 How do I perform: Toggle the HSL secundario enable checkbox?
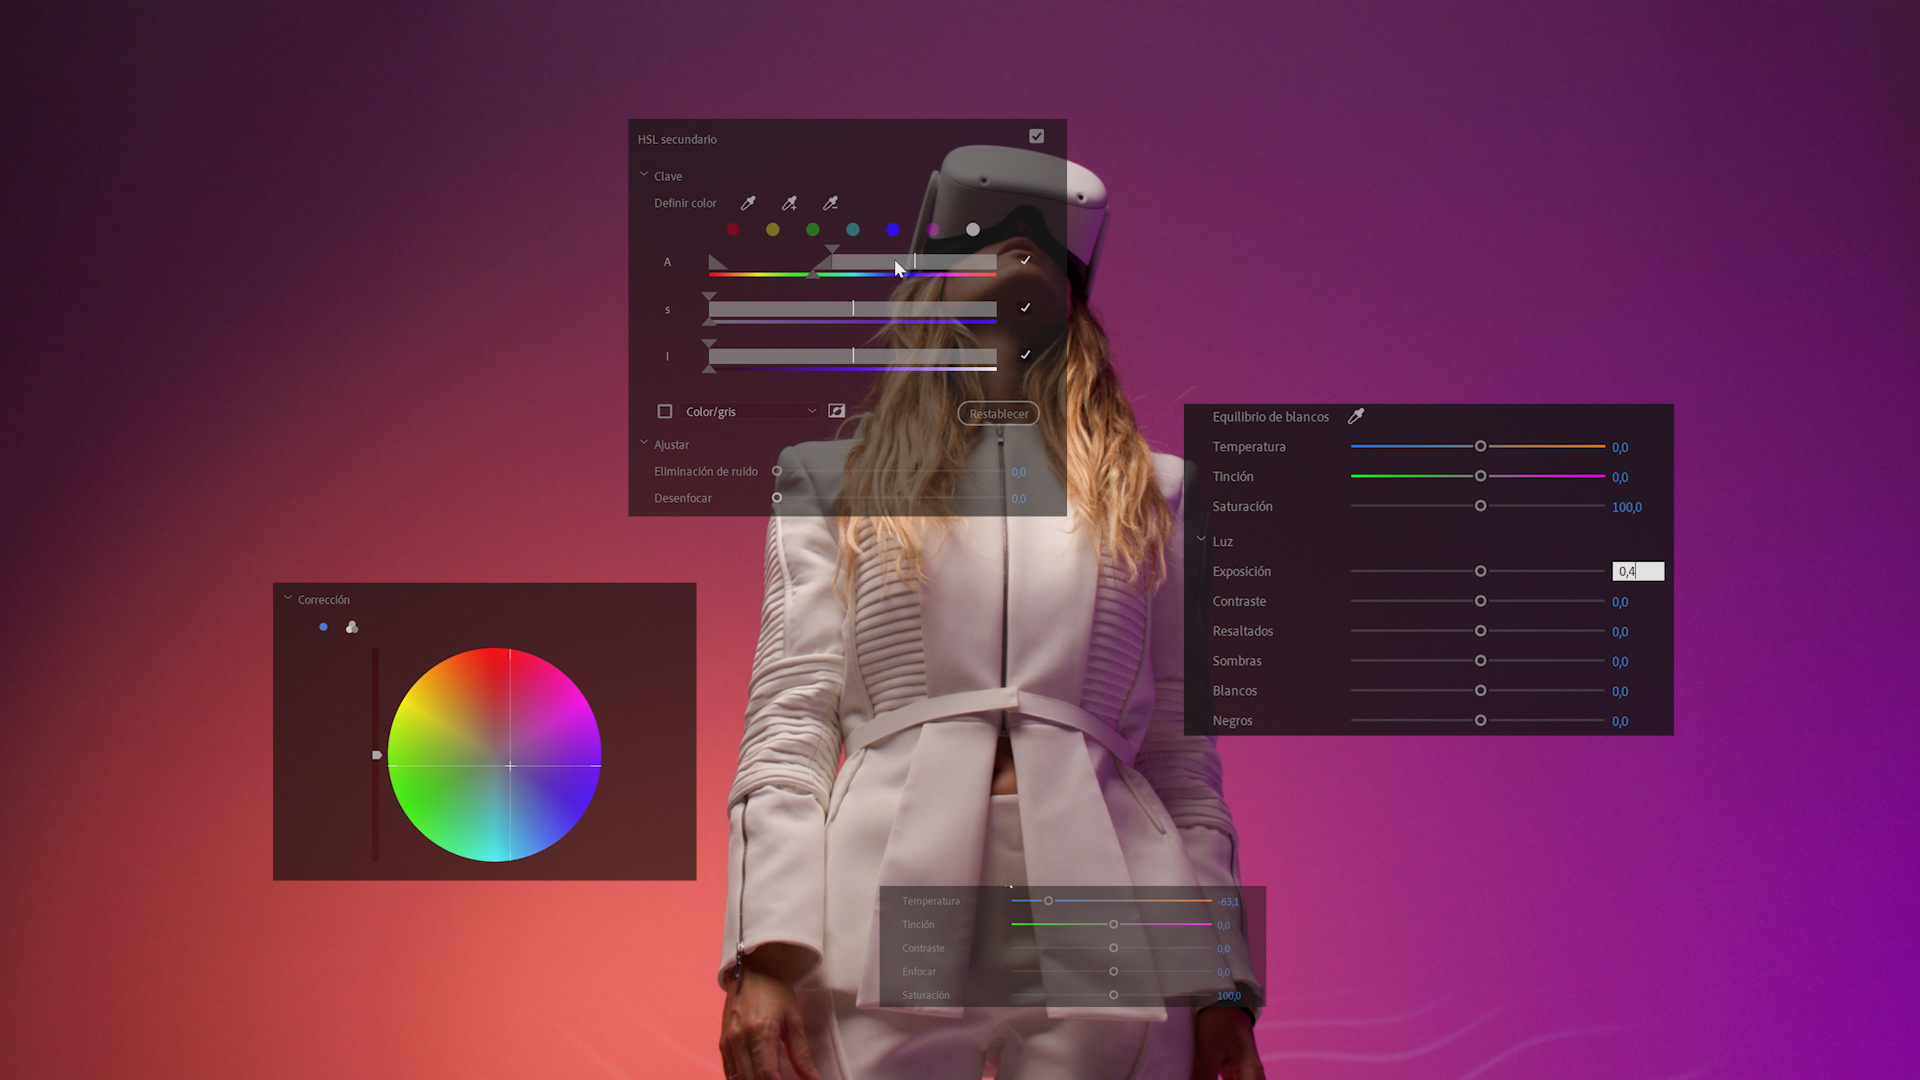point(1037,136)
